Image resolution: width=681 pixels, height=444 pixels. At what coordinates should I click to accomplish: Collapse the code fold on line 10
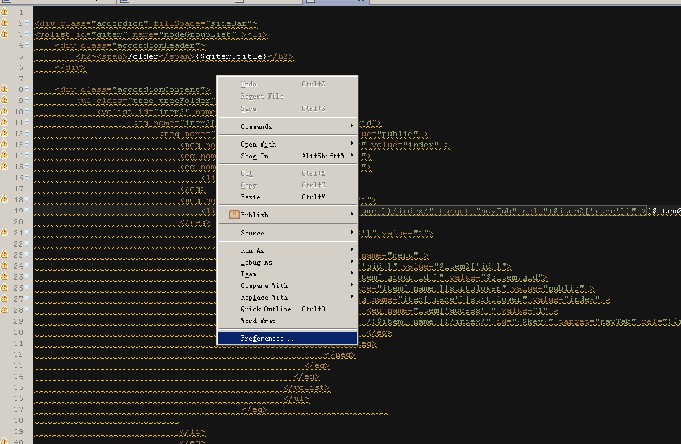coord(27,111)
